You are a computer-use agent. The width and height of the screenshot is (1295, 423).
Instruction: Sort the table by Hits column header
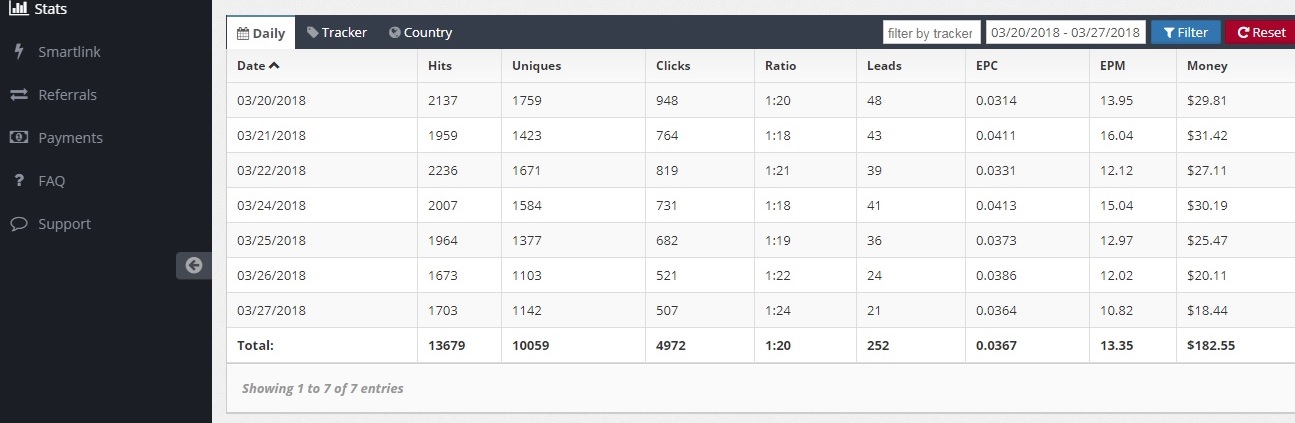440,66
